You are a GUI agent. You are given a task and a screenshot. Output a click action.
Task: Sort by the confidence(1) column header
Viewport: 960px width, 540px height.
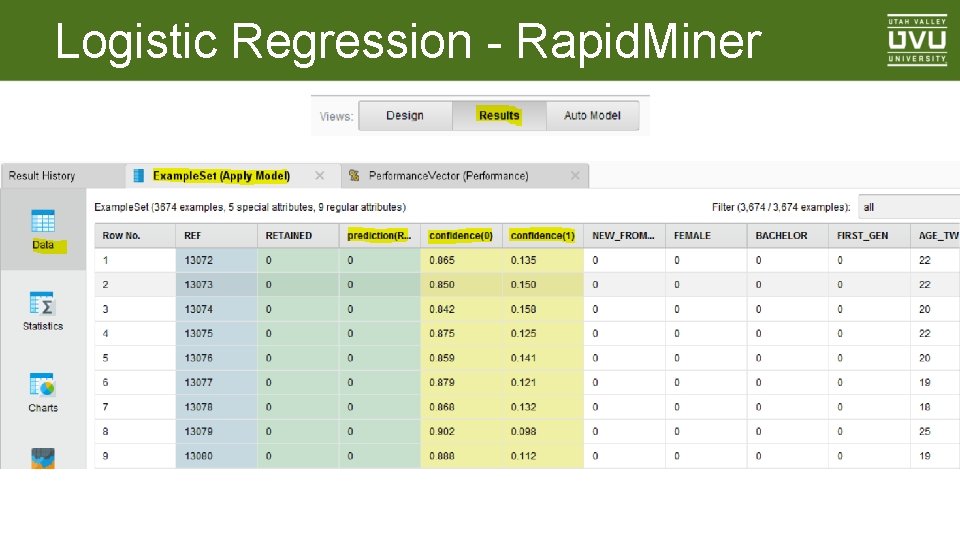click(x=542, y=236)
